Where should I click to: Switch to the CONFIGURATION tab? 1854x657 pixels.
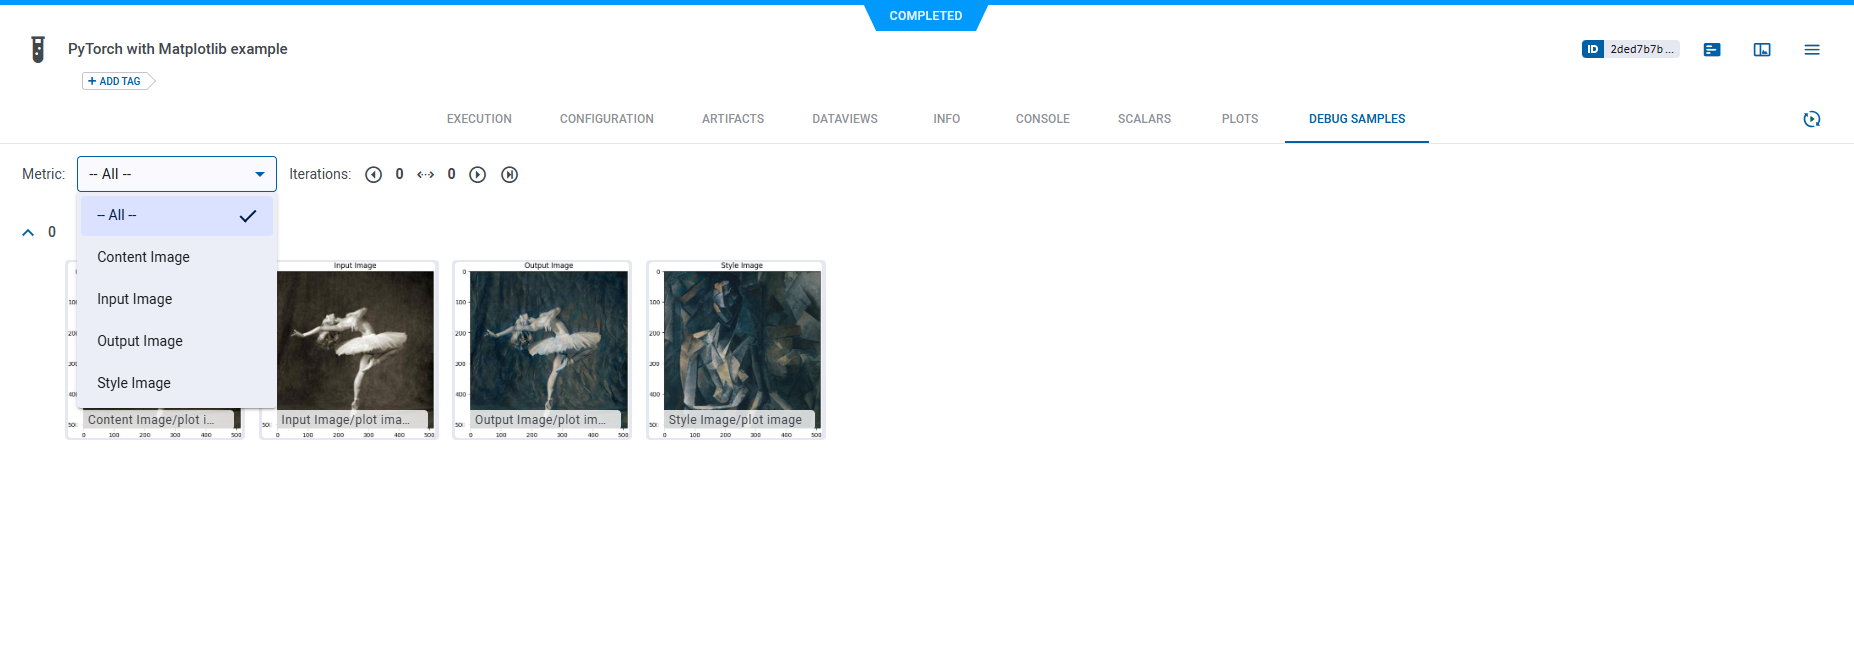coord(606,119)
